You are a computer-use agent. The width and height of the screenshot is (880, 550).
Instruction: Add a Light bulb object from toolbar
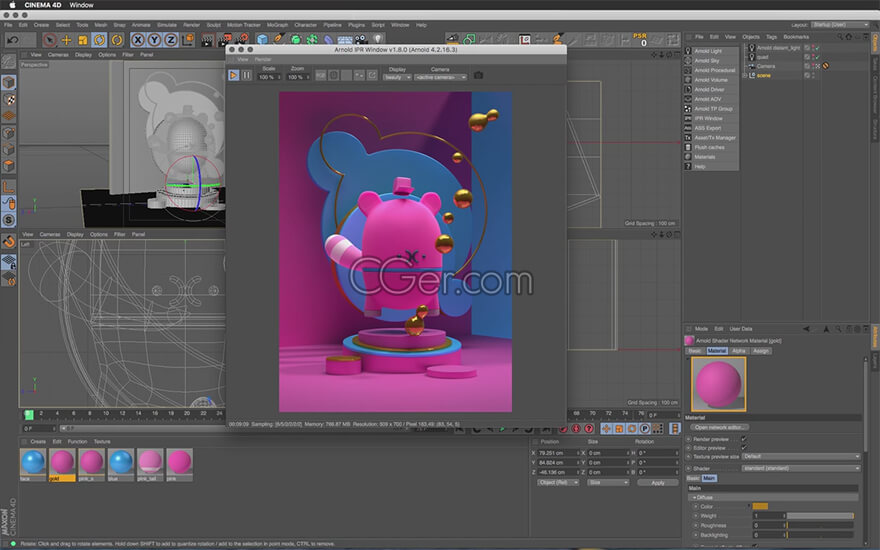click(378, 39)
